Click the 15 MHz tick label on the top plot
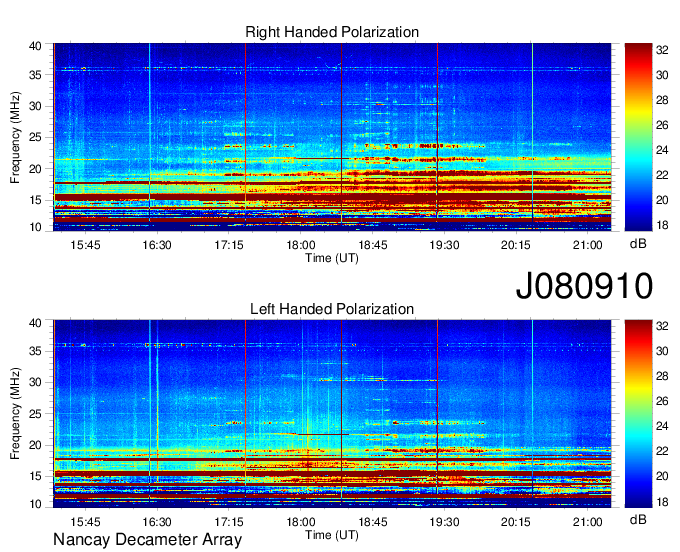Viewport: 680px width, 552px height. click(x=35, y=200)
